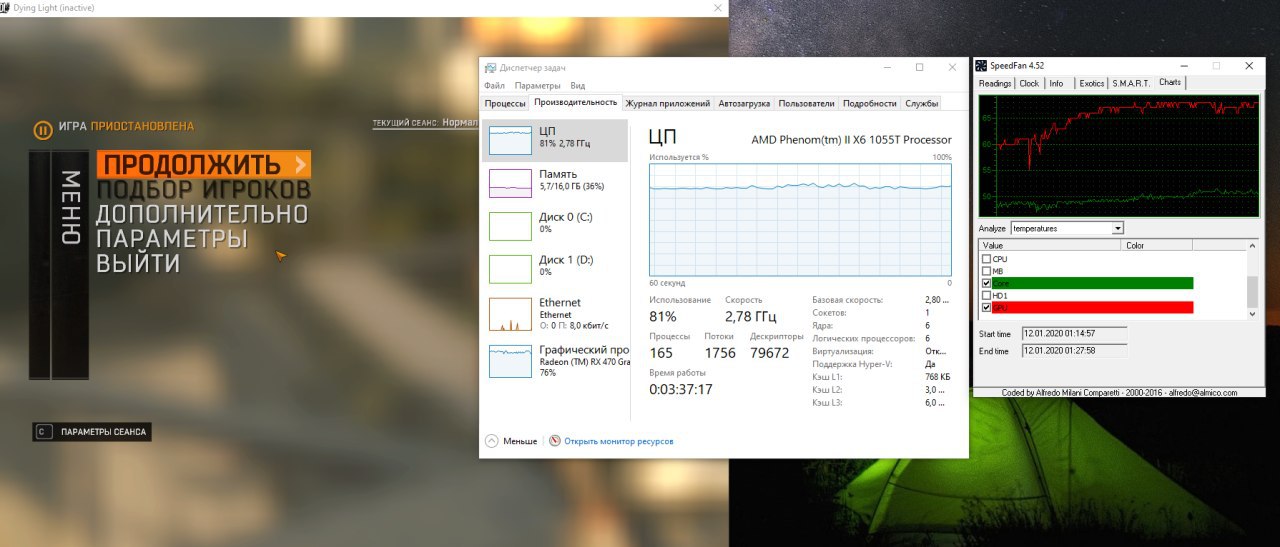The height and width of the screenshot is (547, 1280).
Task: Click ДОПОЛНИТЕЛЬНО in the game menu
Action: pyautogui.click(x=202, y=214)
